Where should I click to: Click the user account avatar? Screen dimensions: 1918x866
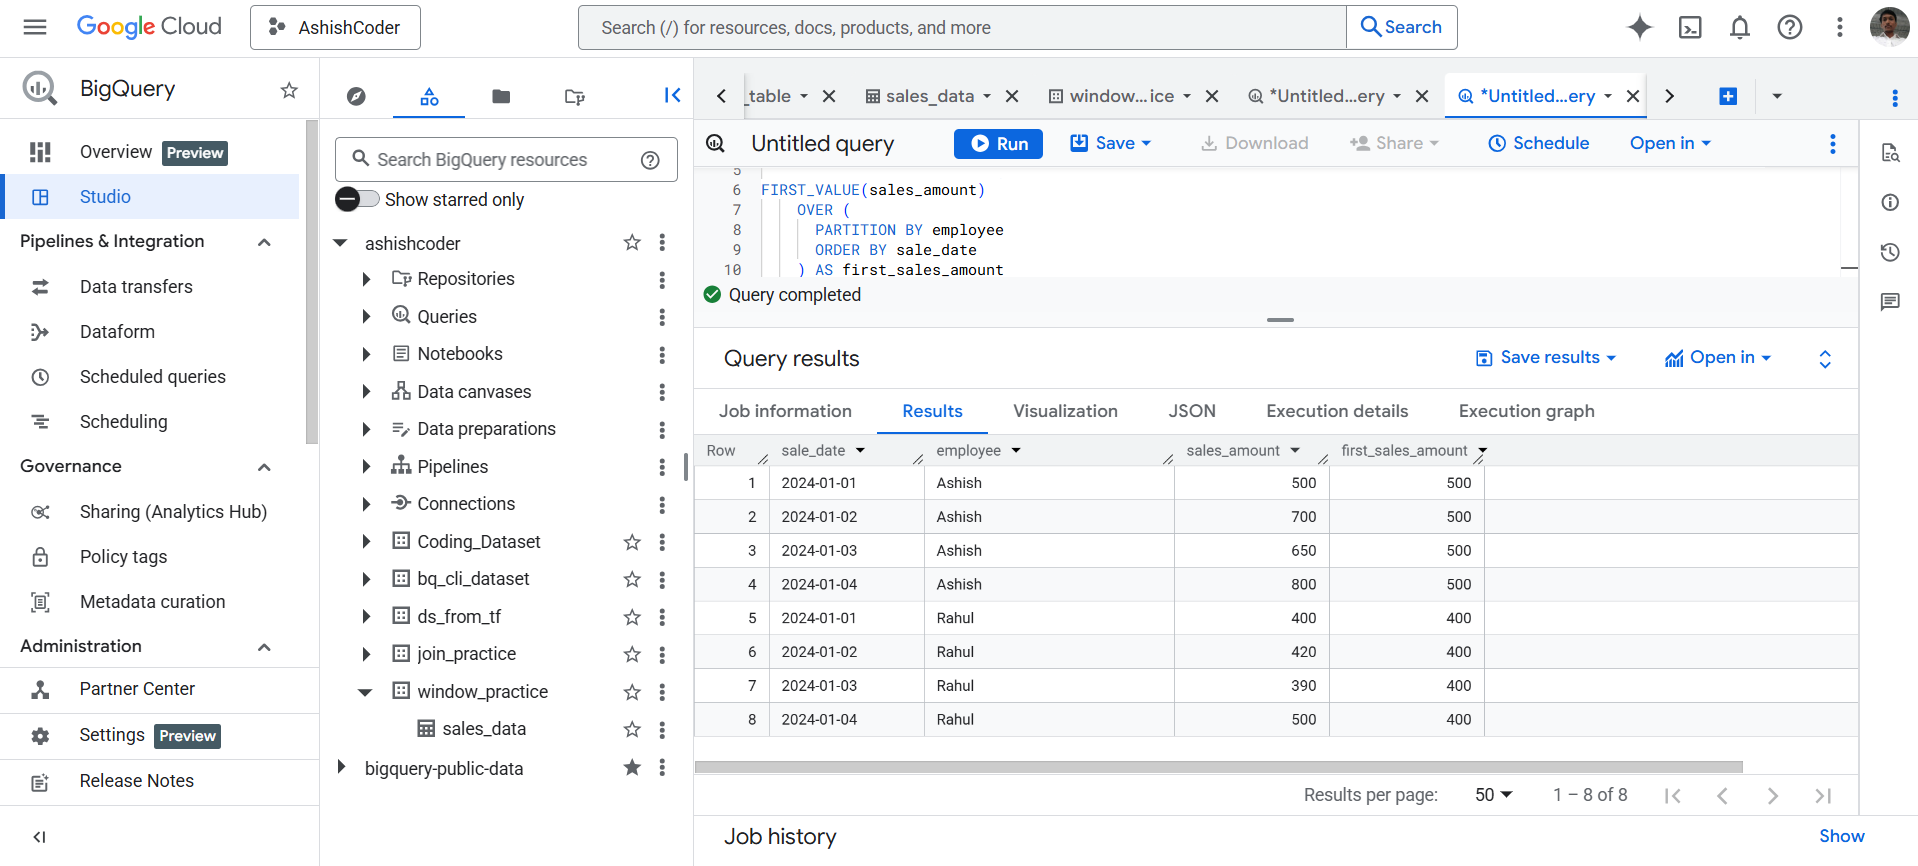point(1889,27)
